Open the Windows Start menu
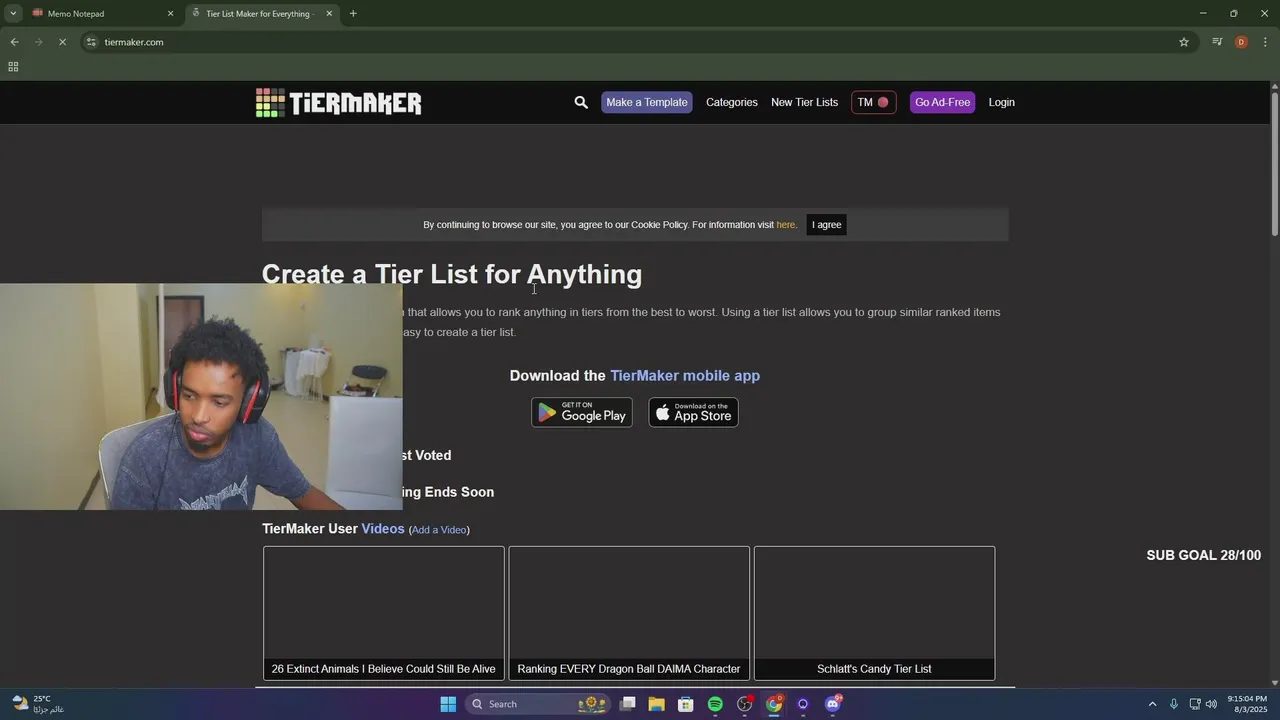Image resolution: width=1280 pixels, height=720 pixels. click(x=448, y=704)
